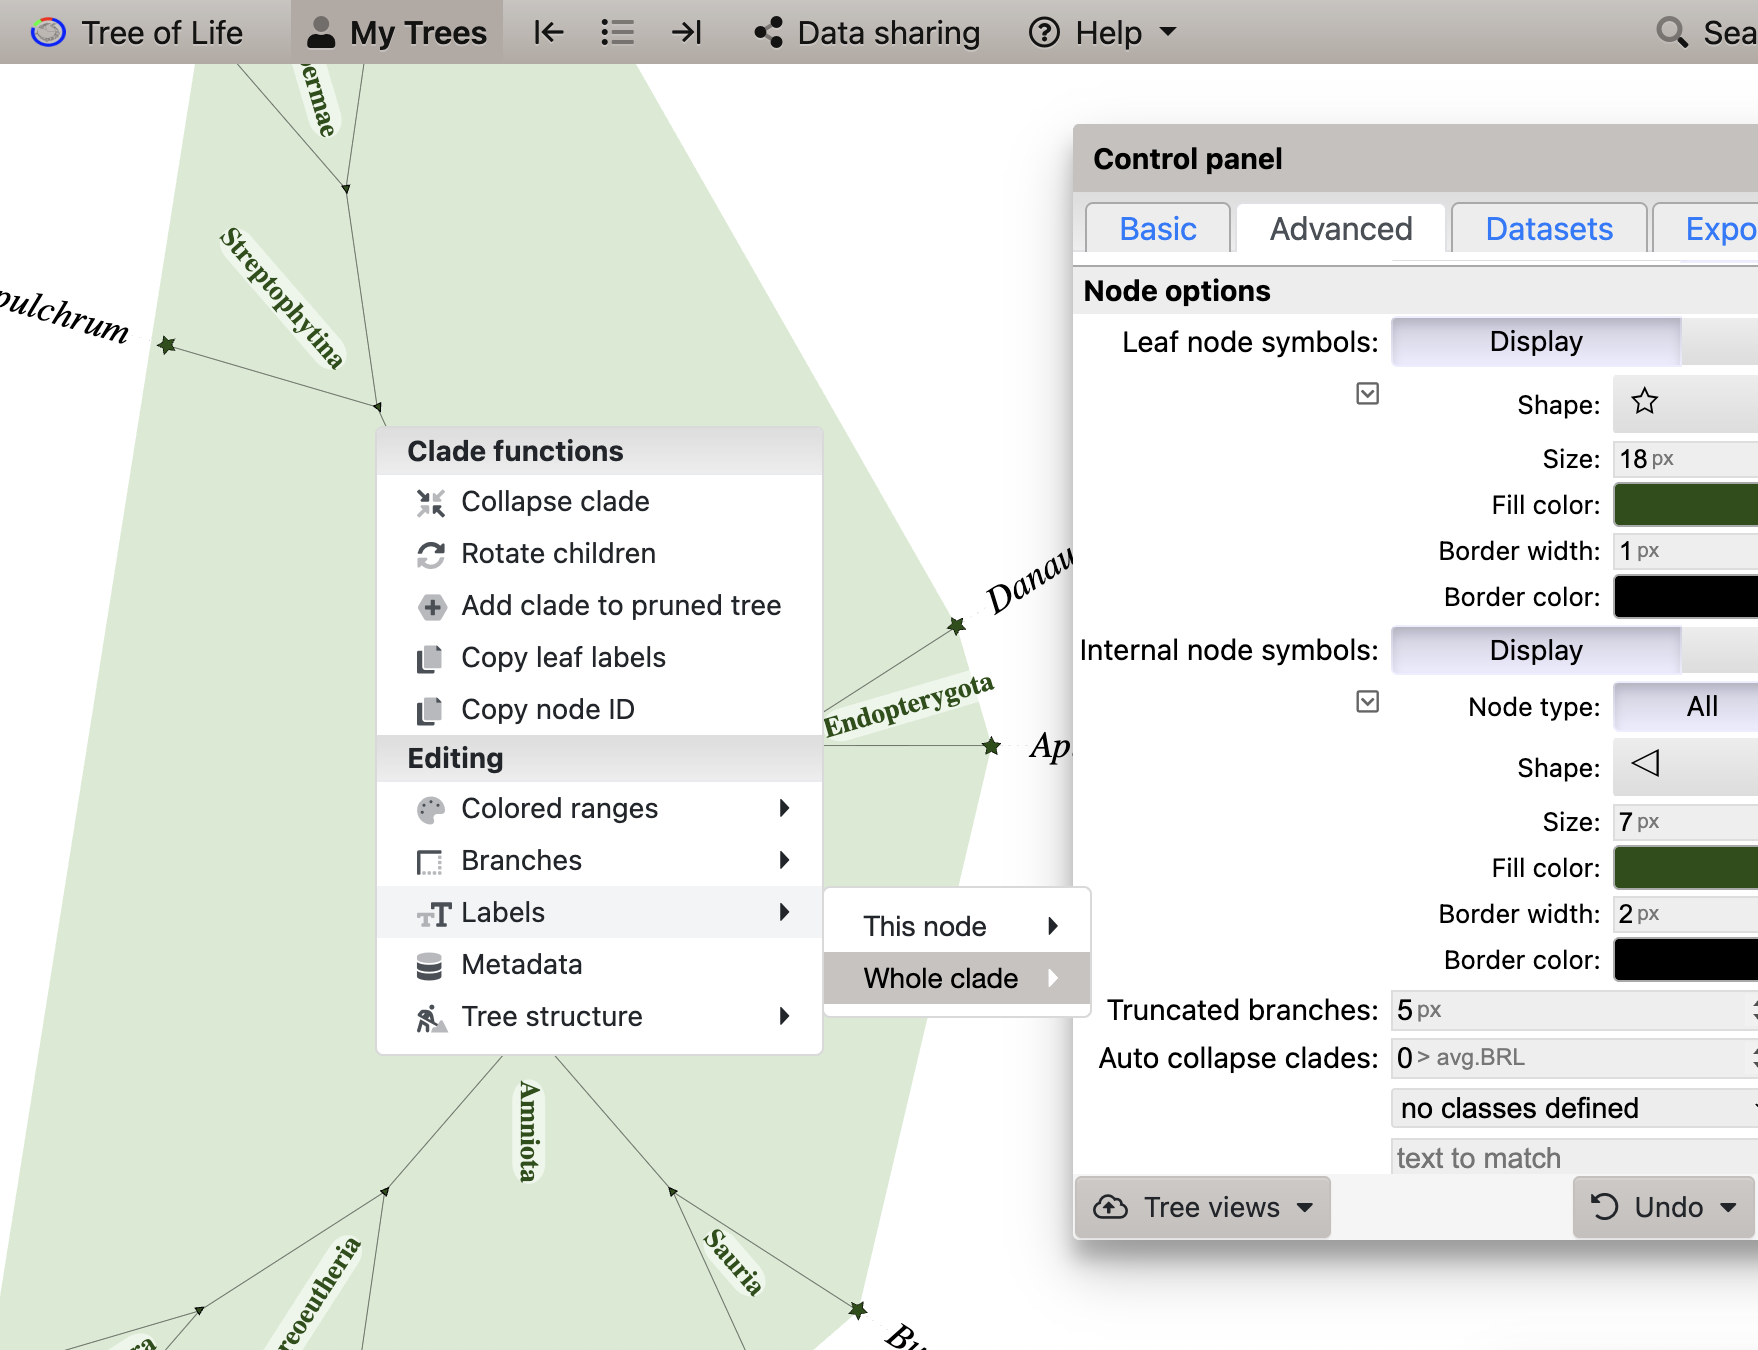This screenshot has height=1350, width=1758.
Task: Click the Collapse clade icon
Action: (431, 503)
